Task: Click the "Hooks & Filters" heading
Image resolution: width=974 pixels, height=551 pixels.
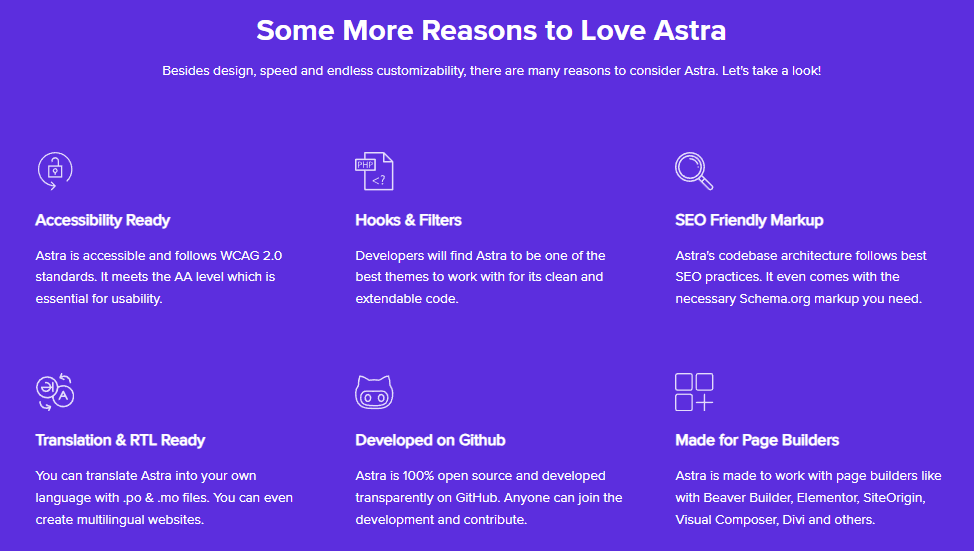Action: pyautogui.click(x=408, y=220)
